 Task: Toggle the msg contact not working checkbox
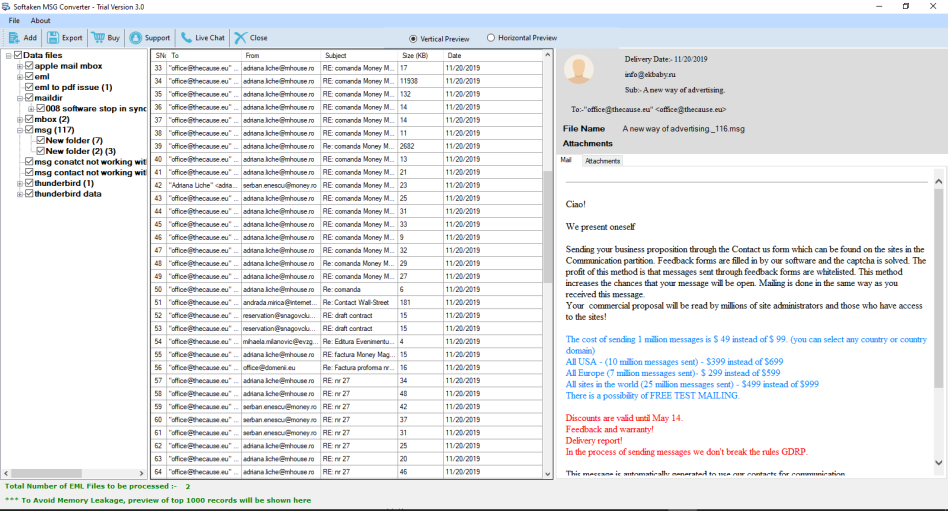point(29,172)
